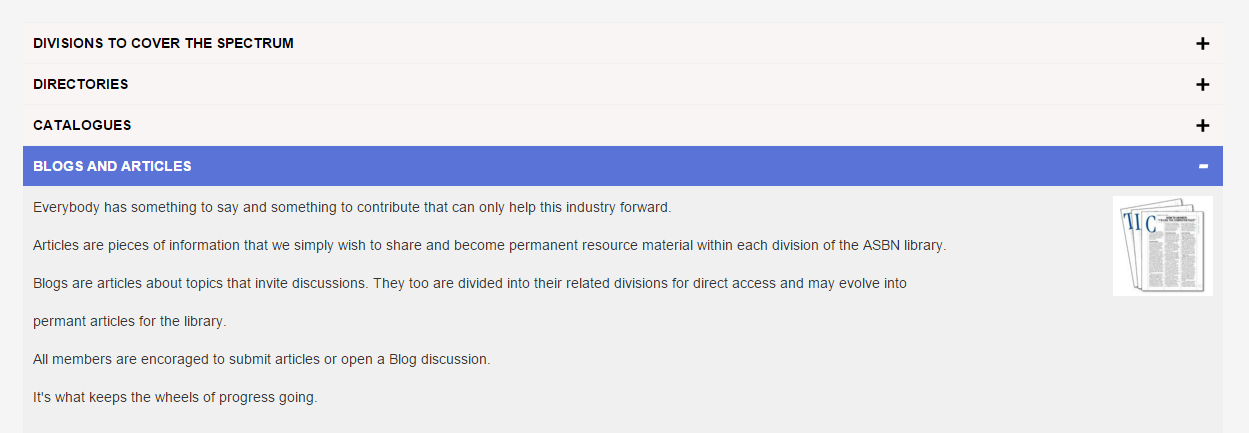This screenshot has height=433, width=1249.
Task: Expand the Divisions to Cover the Spectrum plus icon
Action: click(1202, 44)
